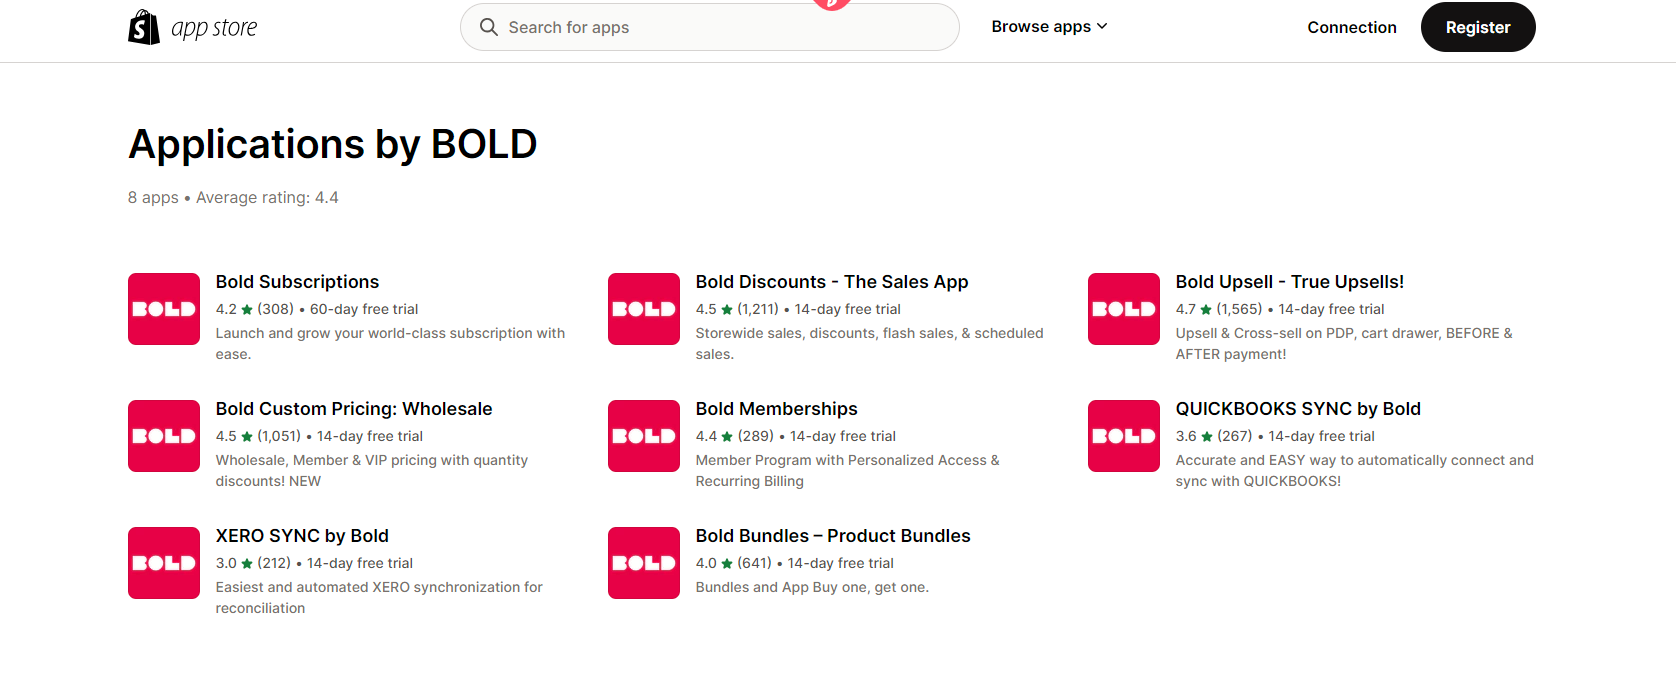Click 'Bundles and App Buy one, get one.' text

pyautogui.click(x=812, y=587)
